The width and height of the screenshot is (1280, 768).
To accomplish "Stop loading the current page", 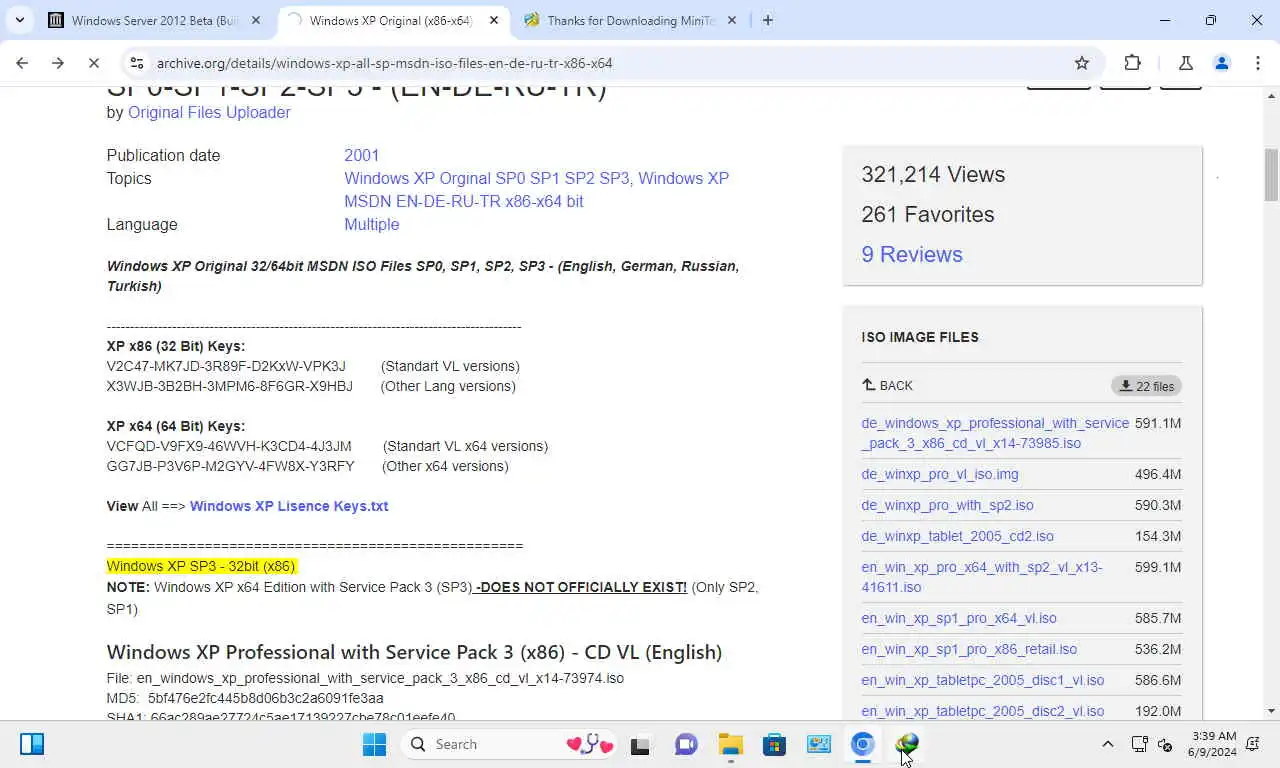I will click(94, 63).
